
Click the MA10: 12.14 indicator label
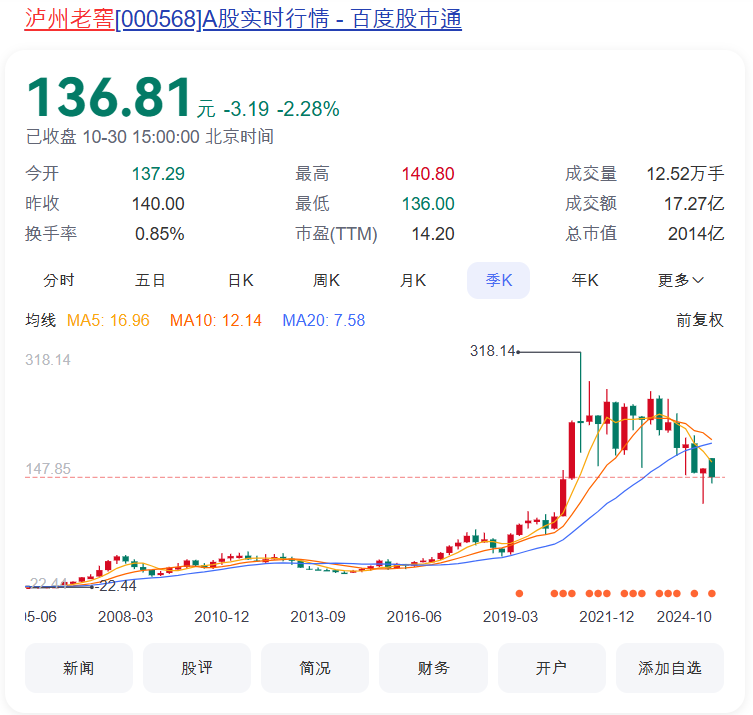coord(216,320)
